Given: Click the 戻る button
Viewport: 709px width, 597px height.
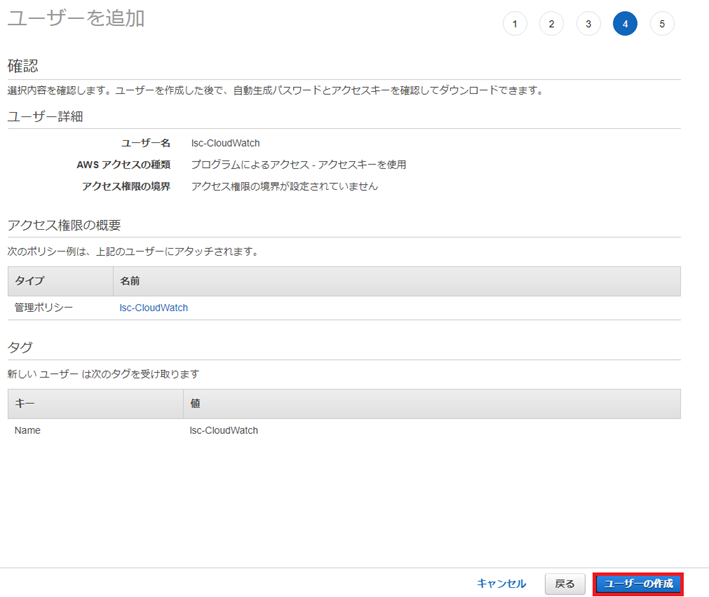Looking at the screenshot, I should pos(565,584).
